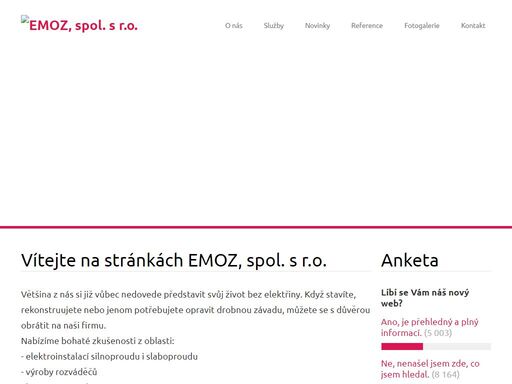Viewport: 512px width, 384px height.
Task: Click the 'výroby rozváděčů' list line
Action: [x=59, y=372]
